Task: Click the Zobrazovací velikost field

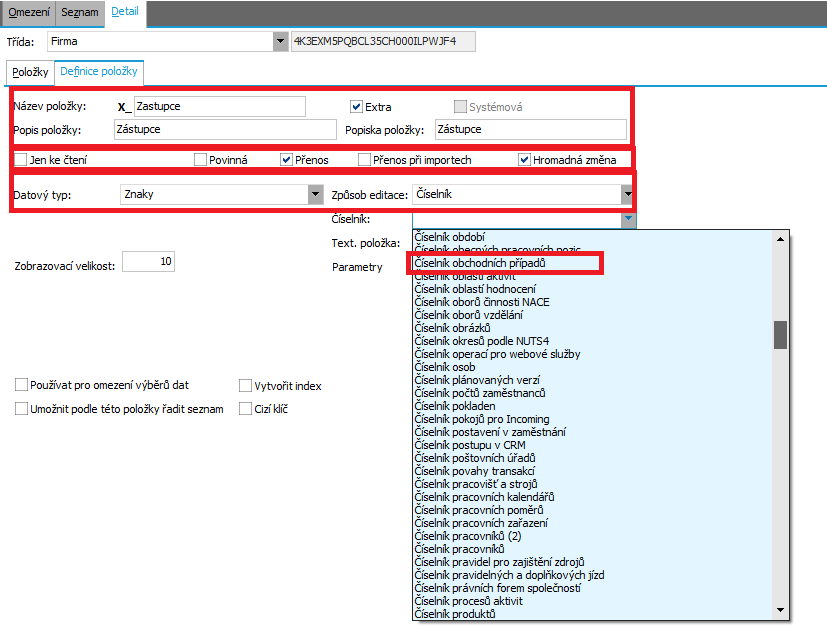Action: click(x=148, y=262)
